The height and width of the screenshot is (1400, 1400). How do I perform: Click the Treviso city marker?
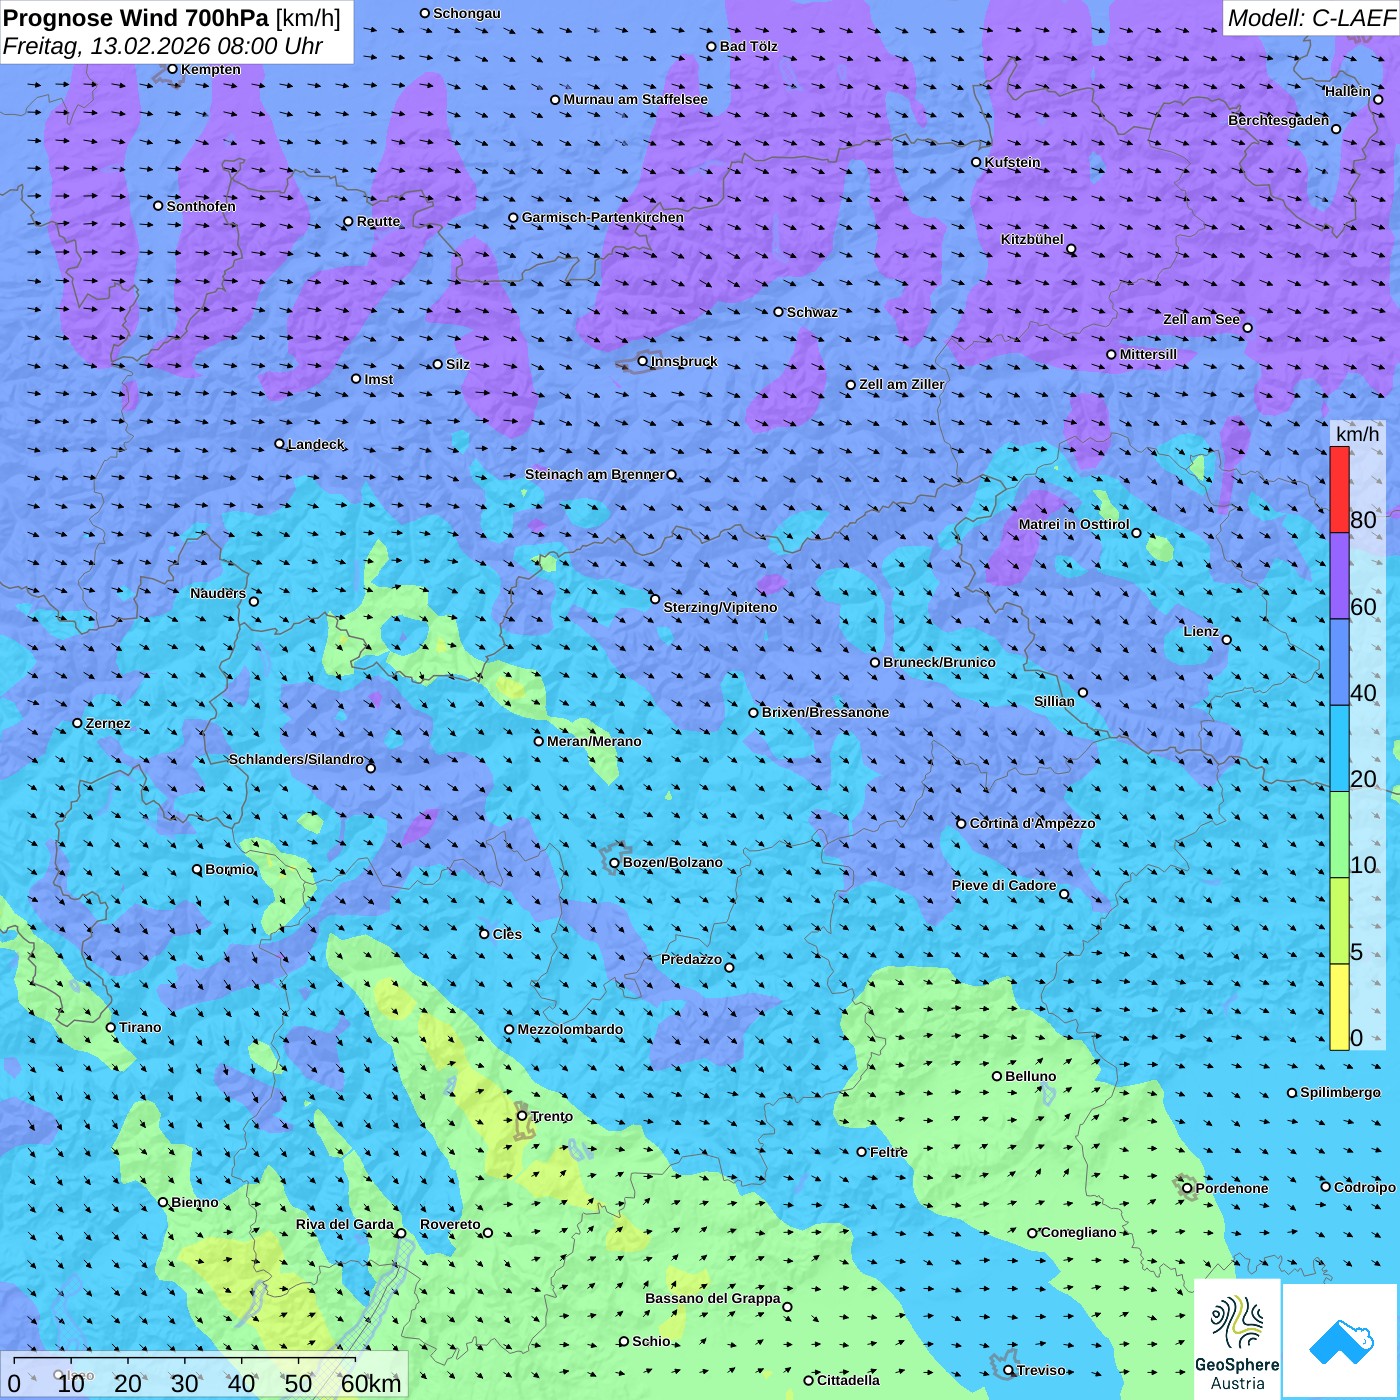(1008, 1370)
